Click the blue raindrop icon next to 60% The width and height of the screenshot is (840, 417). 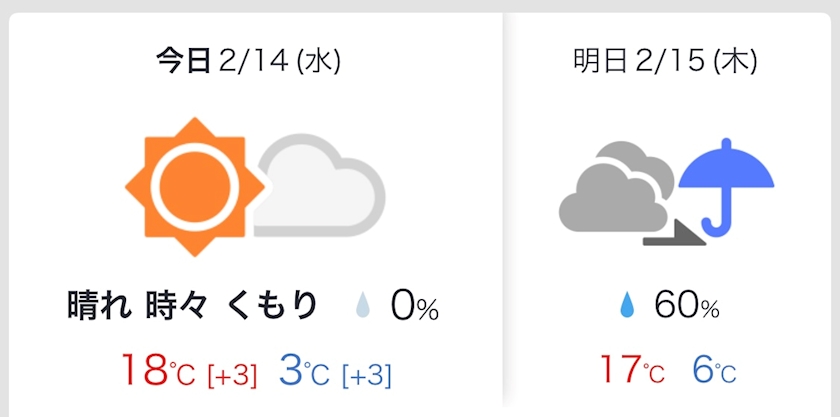point(626,307)
